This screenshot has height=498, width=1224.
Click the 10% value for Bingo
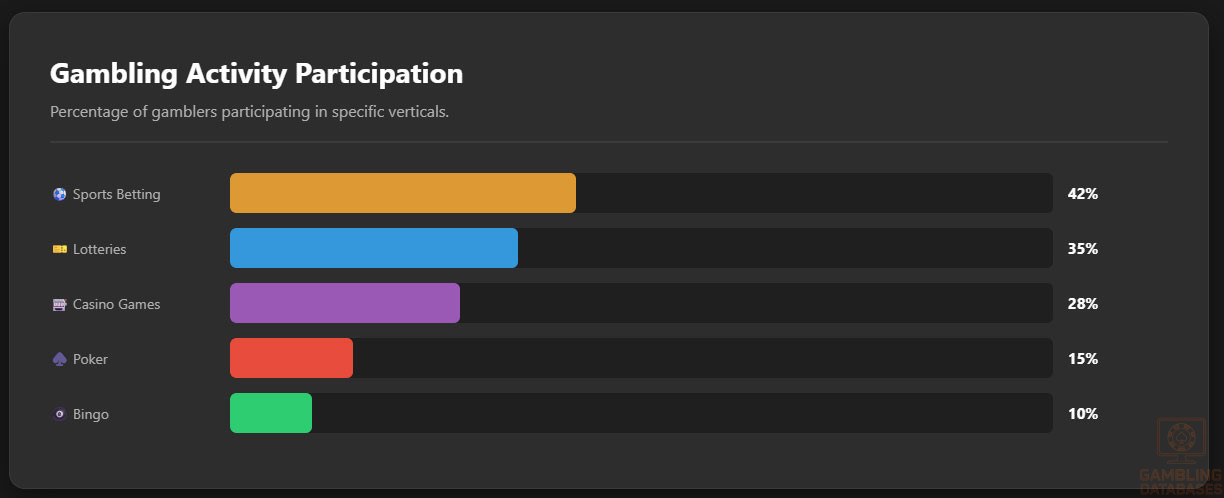(x=1083, y=414)
